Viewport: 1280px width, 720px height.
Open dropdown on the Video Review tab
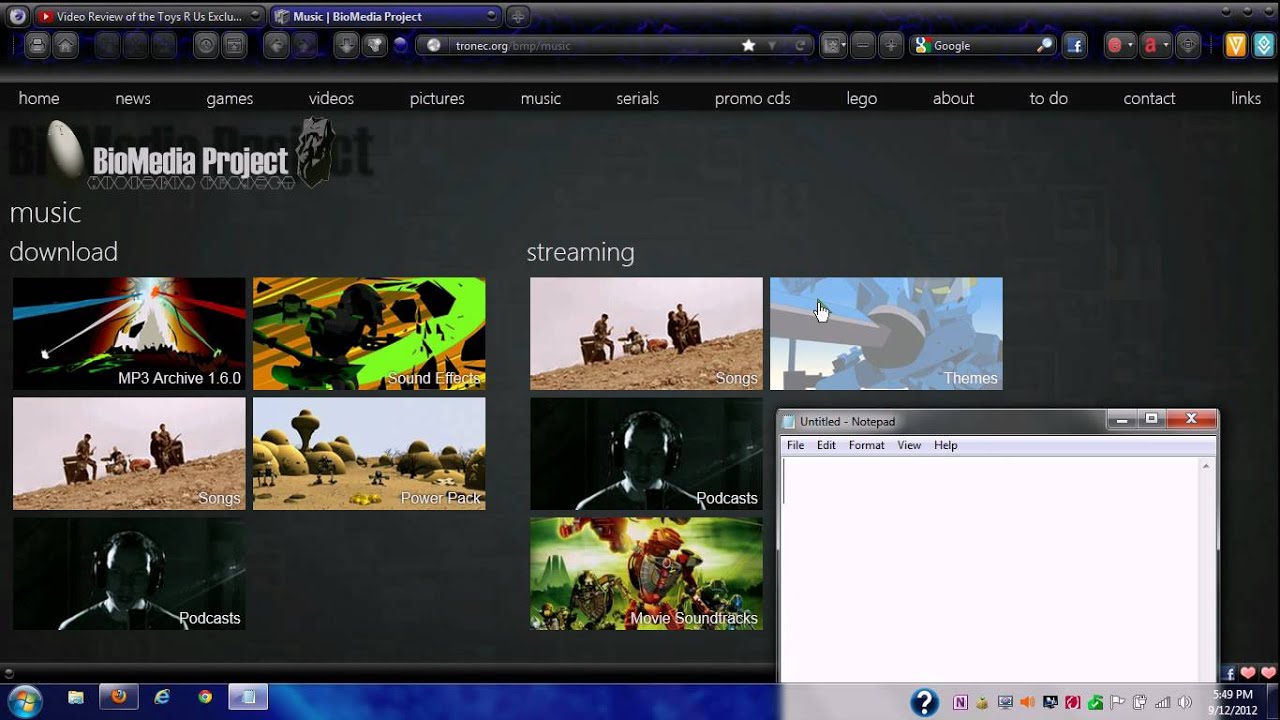click(x=255, y=16)
